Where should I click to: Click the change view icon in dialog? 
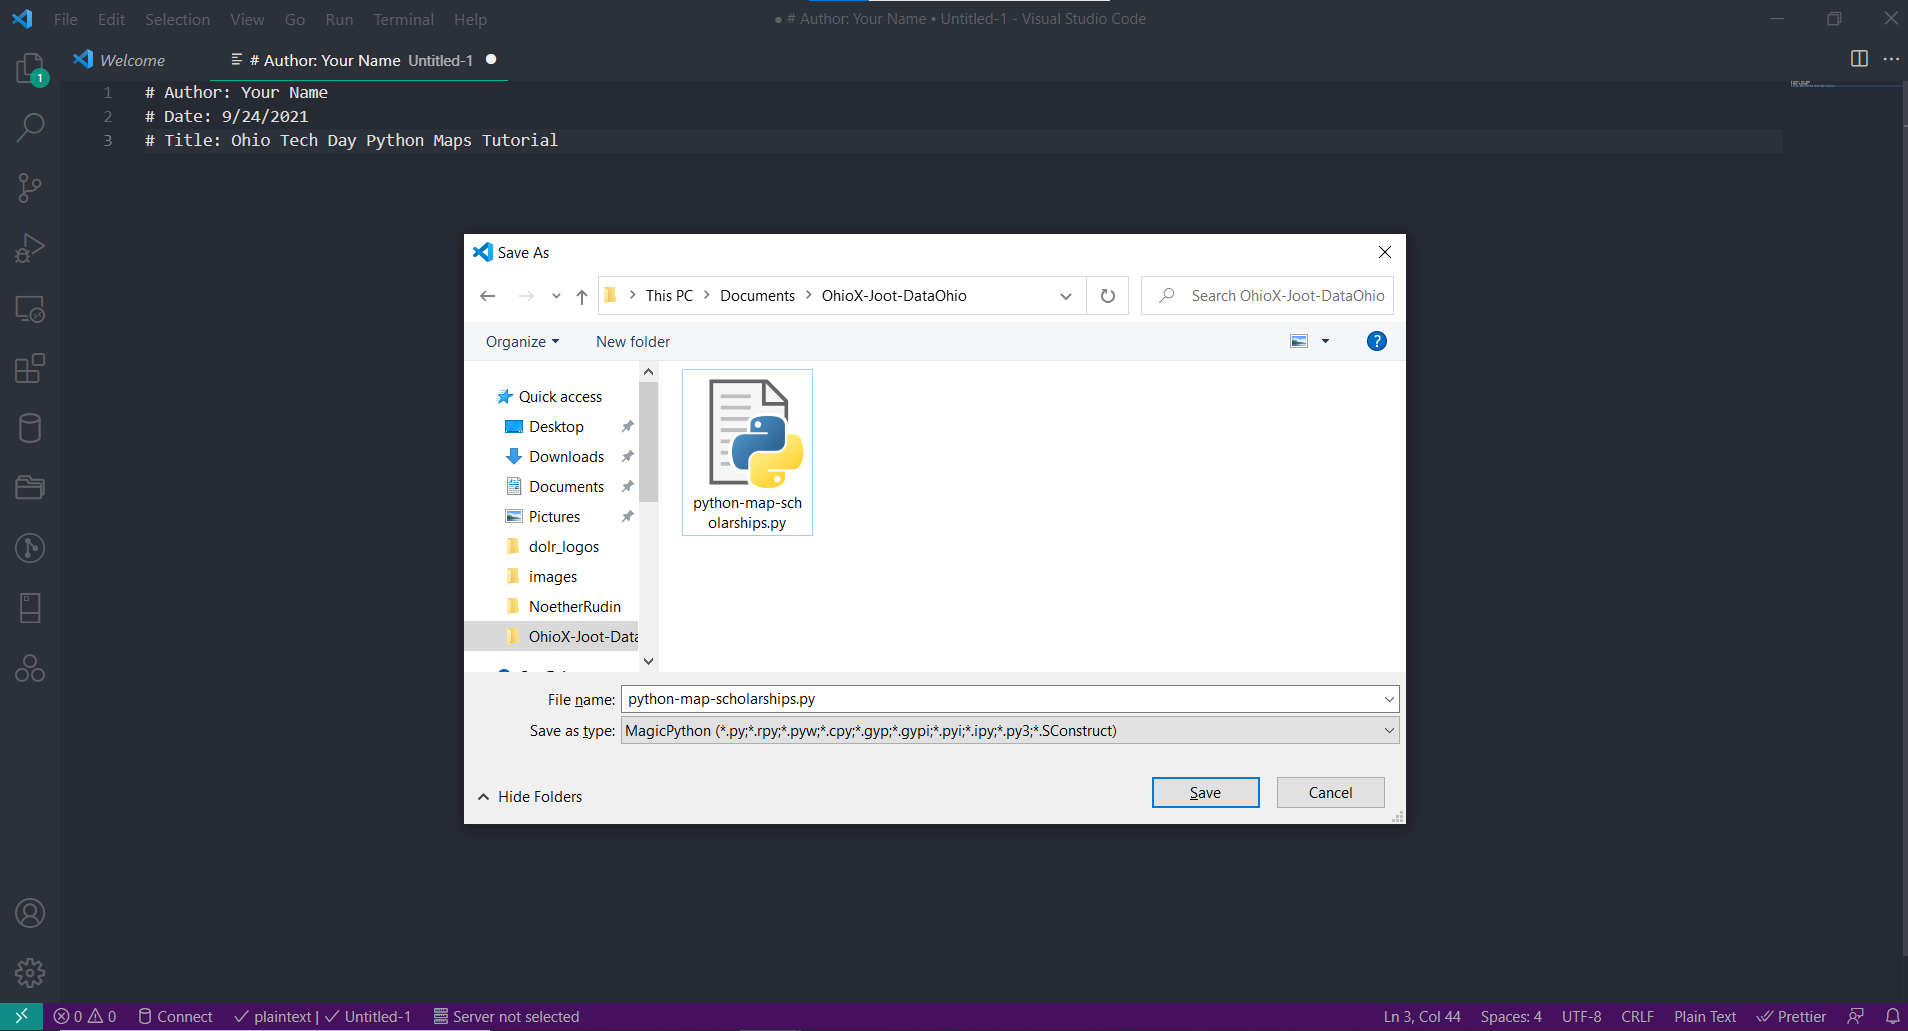[1299, 341]
